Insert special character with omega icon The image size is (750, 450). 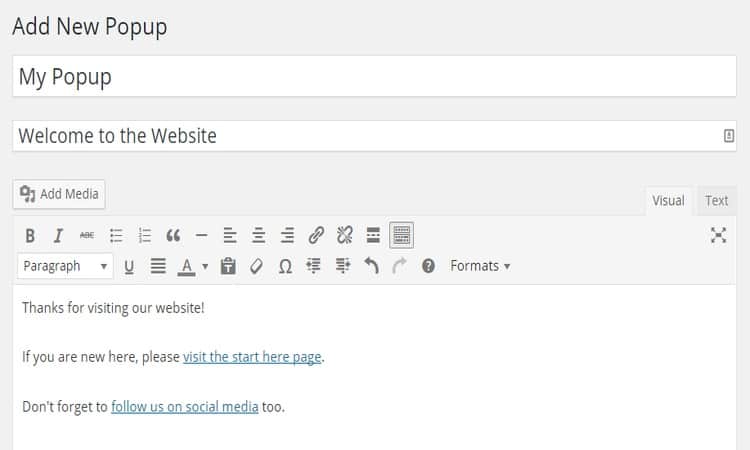[x=285, y=266]
